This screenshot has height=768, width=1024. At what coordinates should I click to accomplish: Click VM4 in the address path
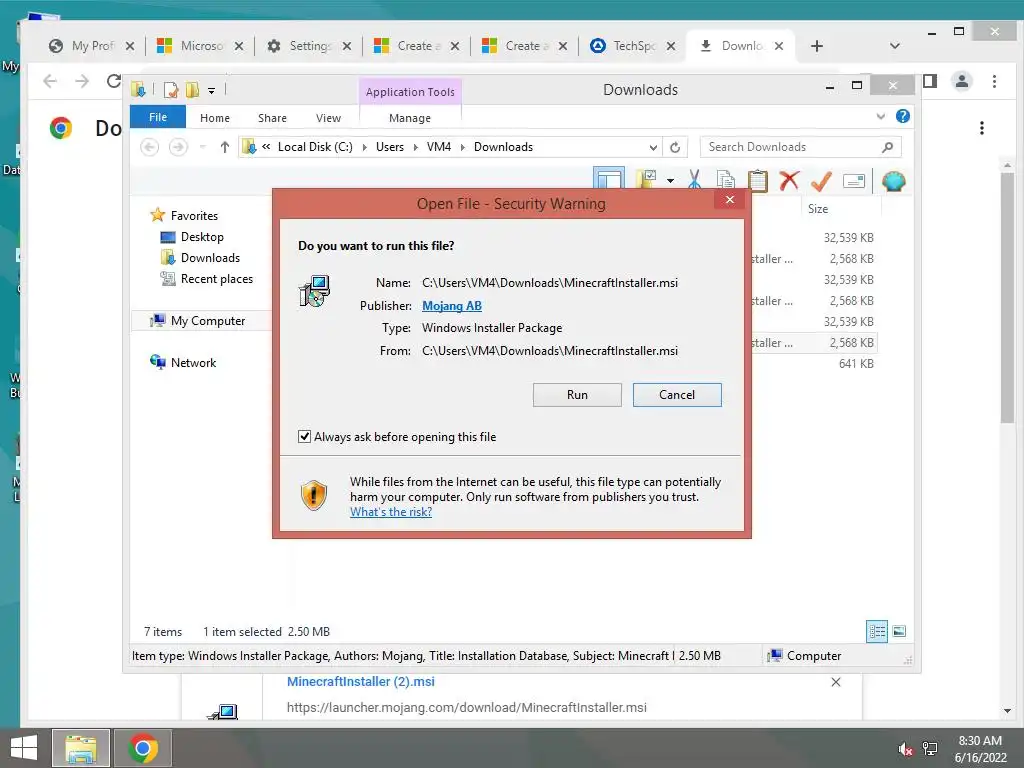[x=439, y=147]
